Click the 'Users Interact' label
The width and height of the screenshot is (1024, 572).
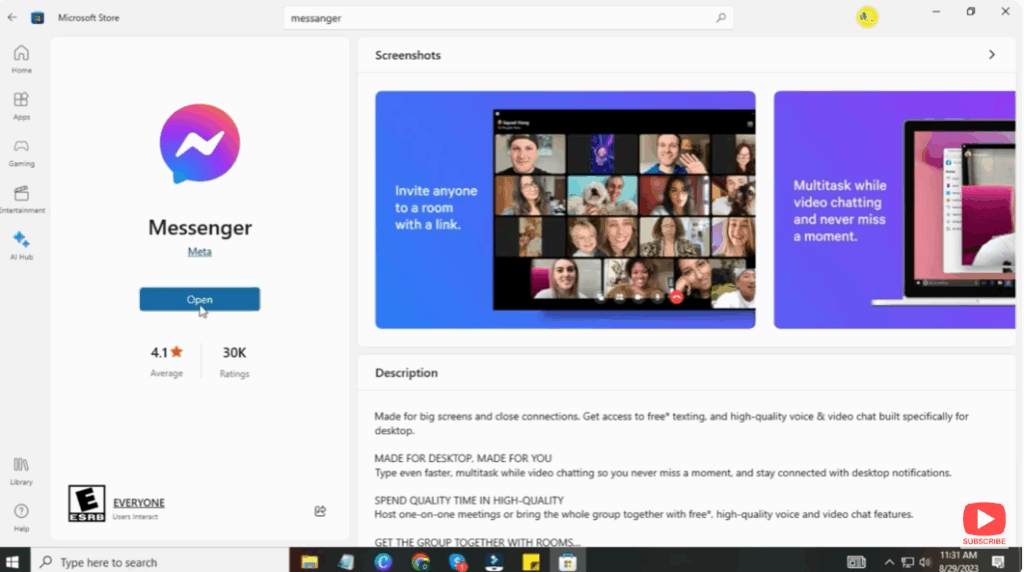click(x=135, y=516)
